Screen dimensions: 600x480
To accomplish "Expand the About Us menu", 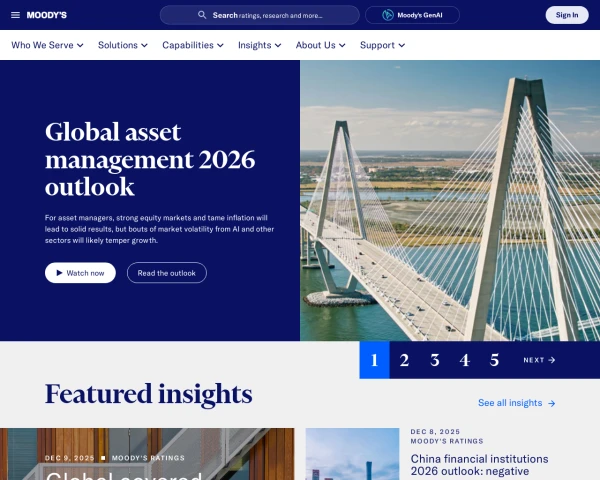I will pyautogui.click(x=320, y=45).
